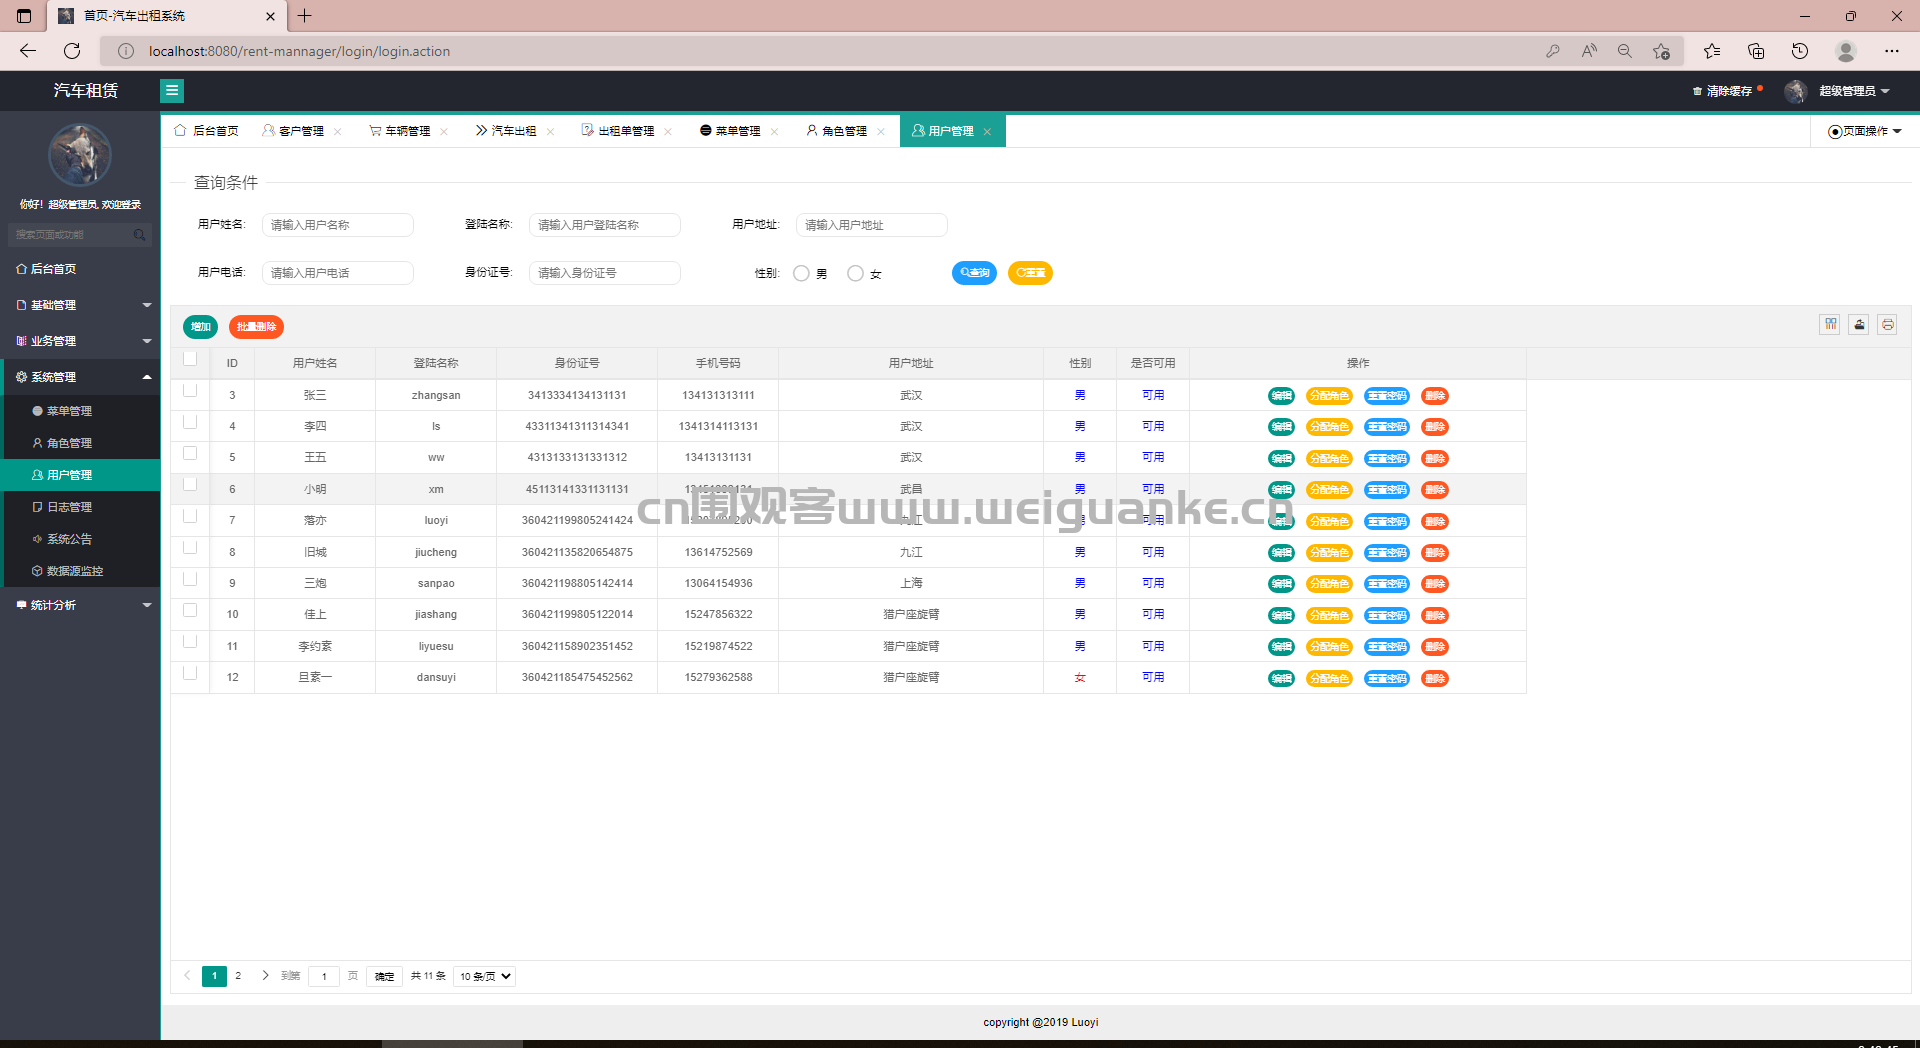Close the 出租单管理 tab

[668, 132]
